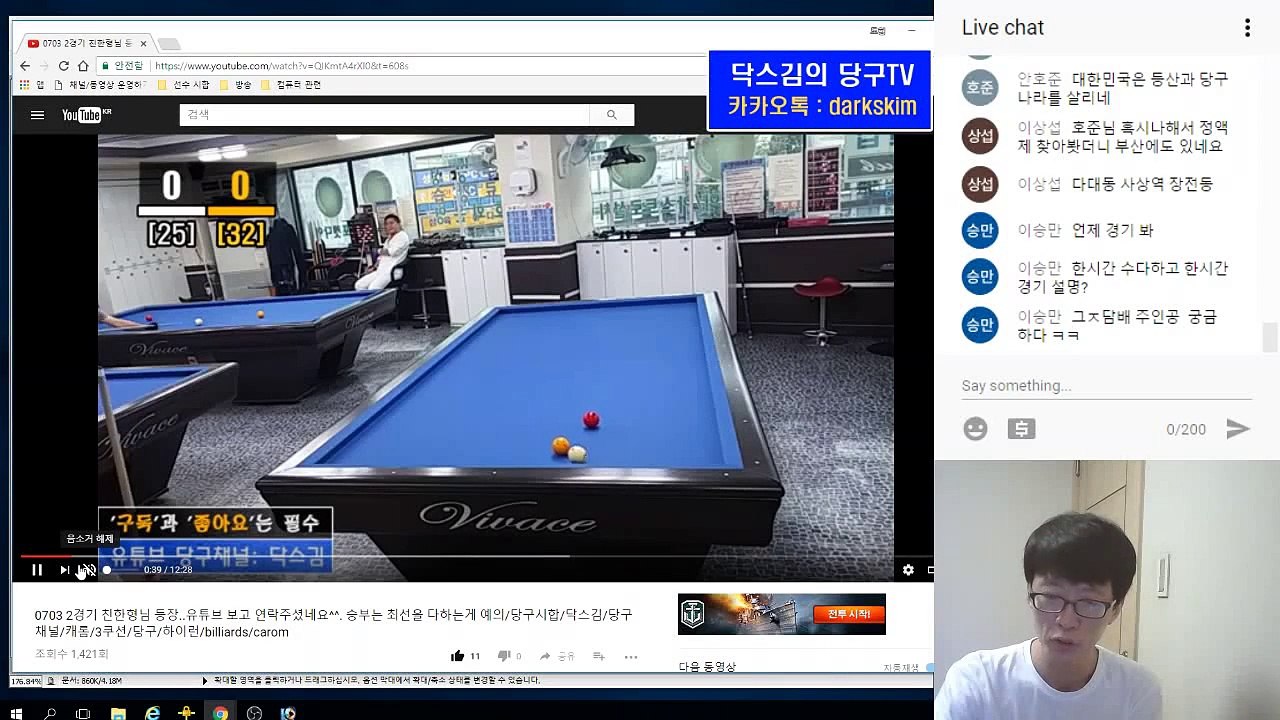Screen dimensions: 1280x720
Task: Click the YouTube search magnifier button
Action: point(611,115)
